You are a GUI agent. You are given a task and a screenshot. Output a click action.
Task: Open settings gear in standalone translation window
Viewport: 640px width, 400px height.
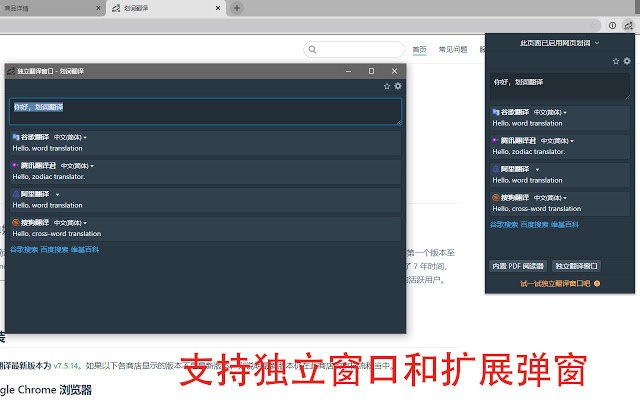(398, 86)
